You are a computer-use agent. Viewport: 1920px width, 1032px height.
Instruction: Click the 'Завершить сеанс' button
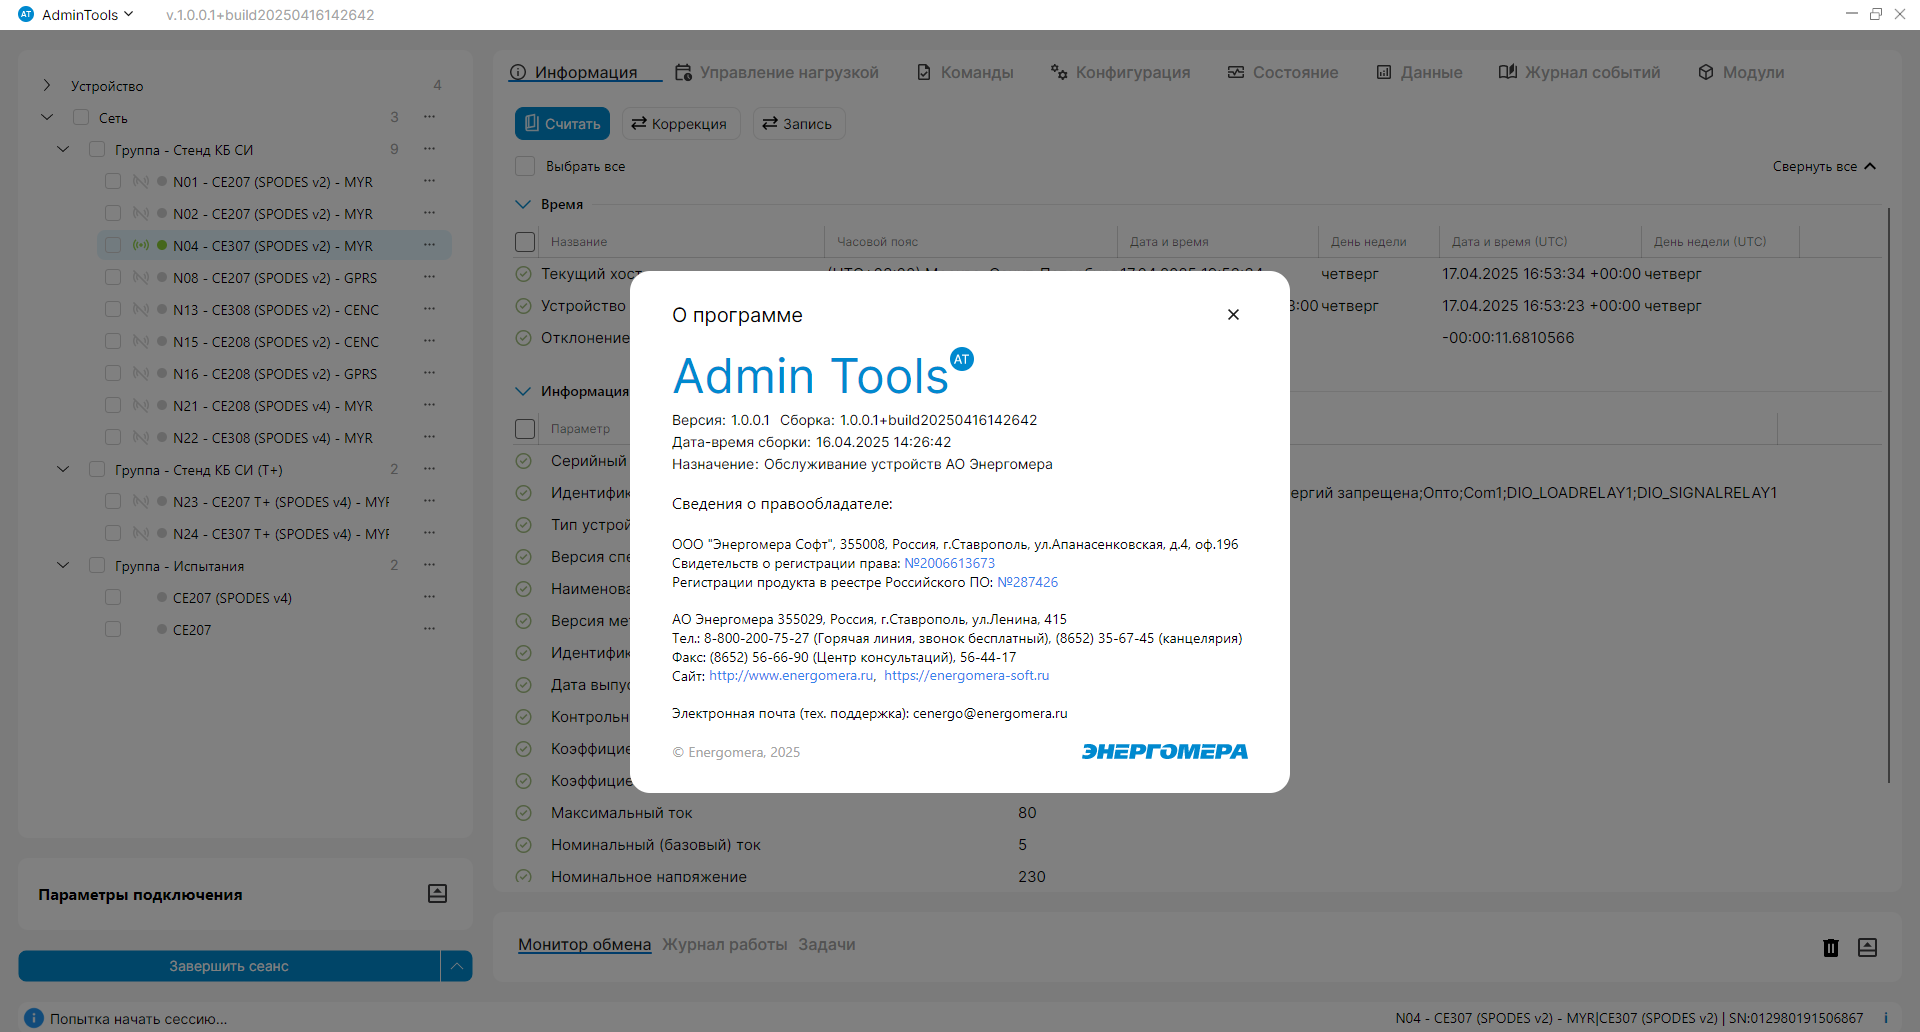coord(229,966)
